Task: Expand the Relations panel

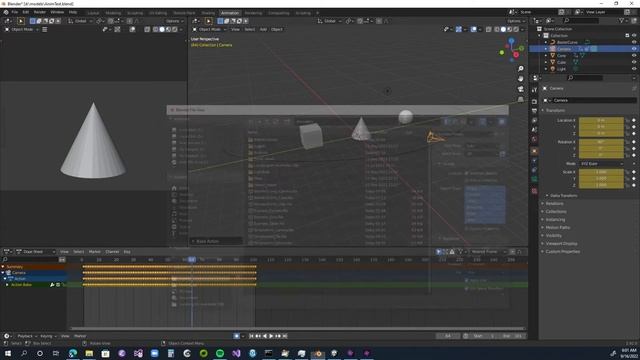Action: coord(554,203)
